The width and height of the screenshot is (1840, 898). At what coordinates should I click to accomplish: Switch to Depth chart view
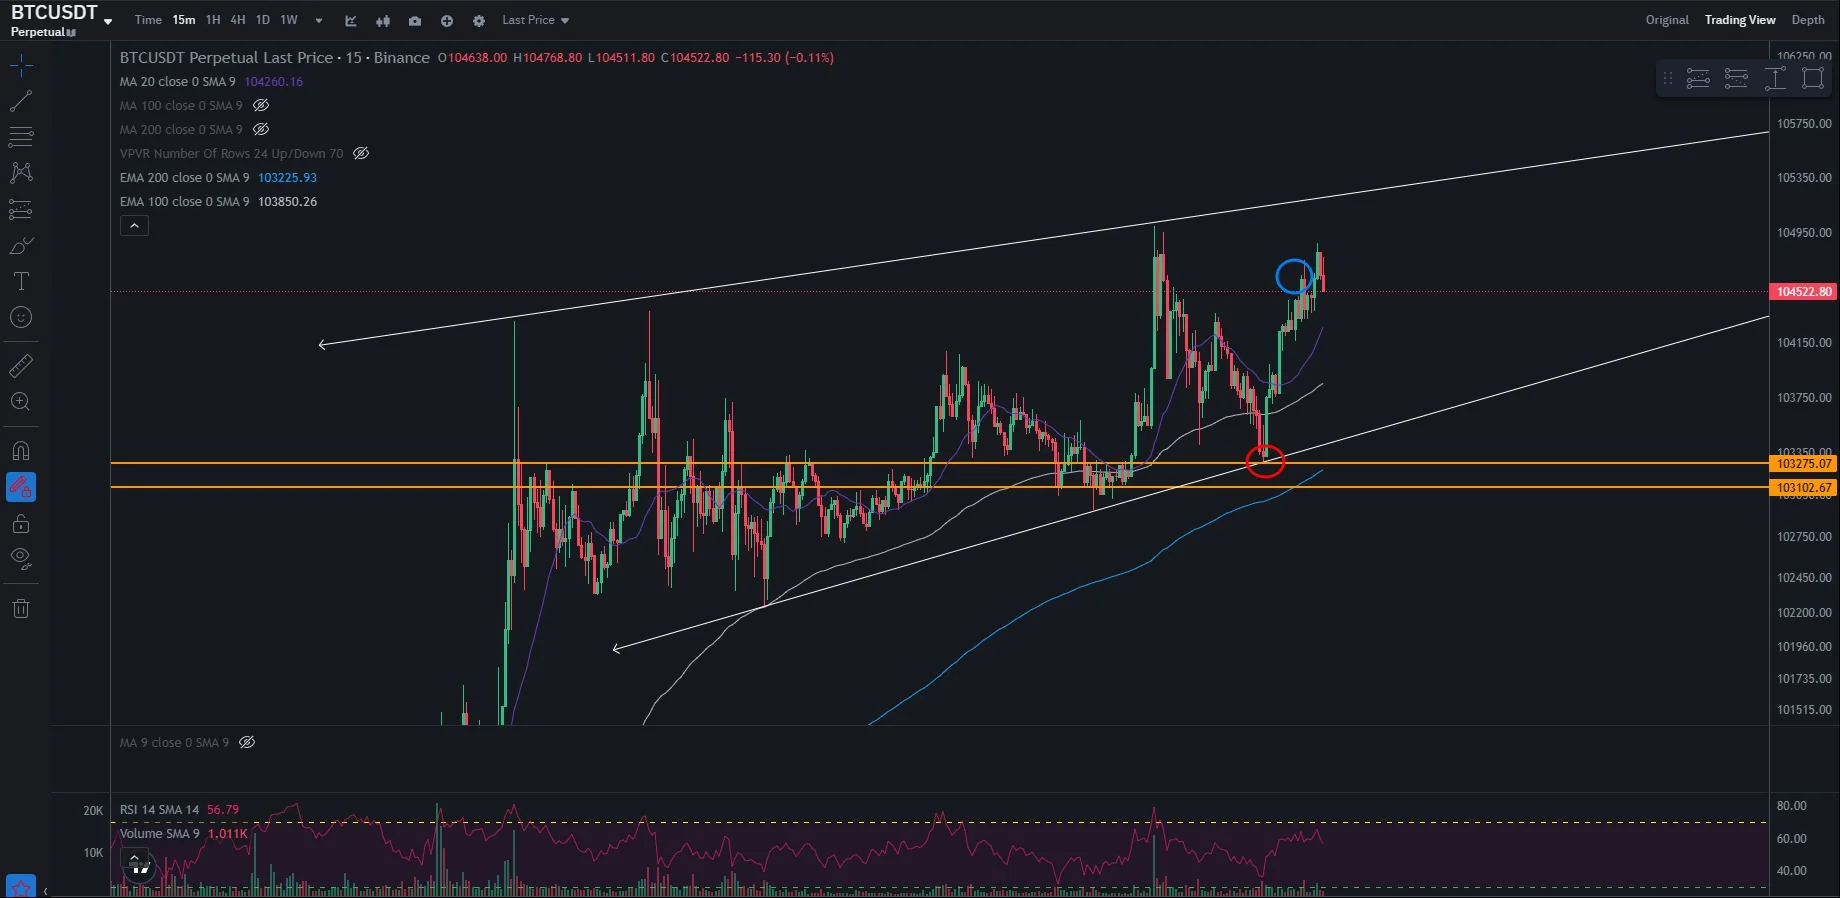pos(1808,20)
